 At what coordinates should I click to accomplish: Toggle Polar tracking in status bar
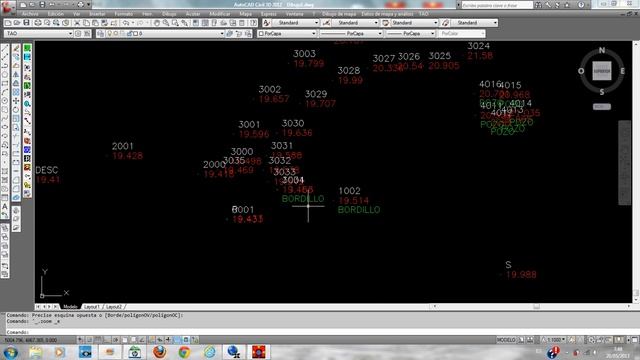pyautogui.click(x=115, y=340)
